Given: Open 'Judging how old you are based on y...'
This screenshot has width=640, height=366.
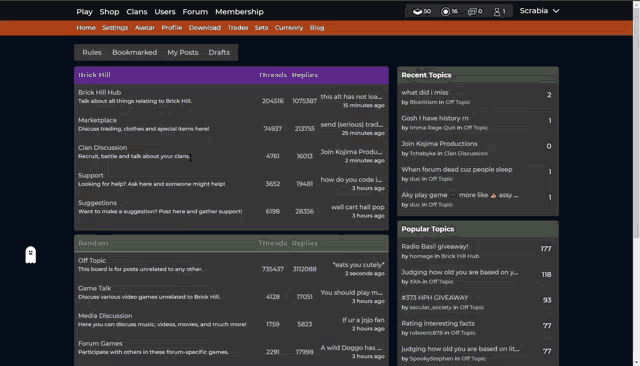Looking at the screenshot, I should (x=460, y=272).
